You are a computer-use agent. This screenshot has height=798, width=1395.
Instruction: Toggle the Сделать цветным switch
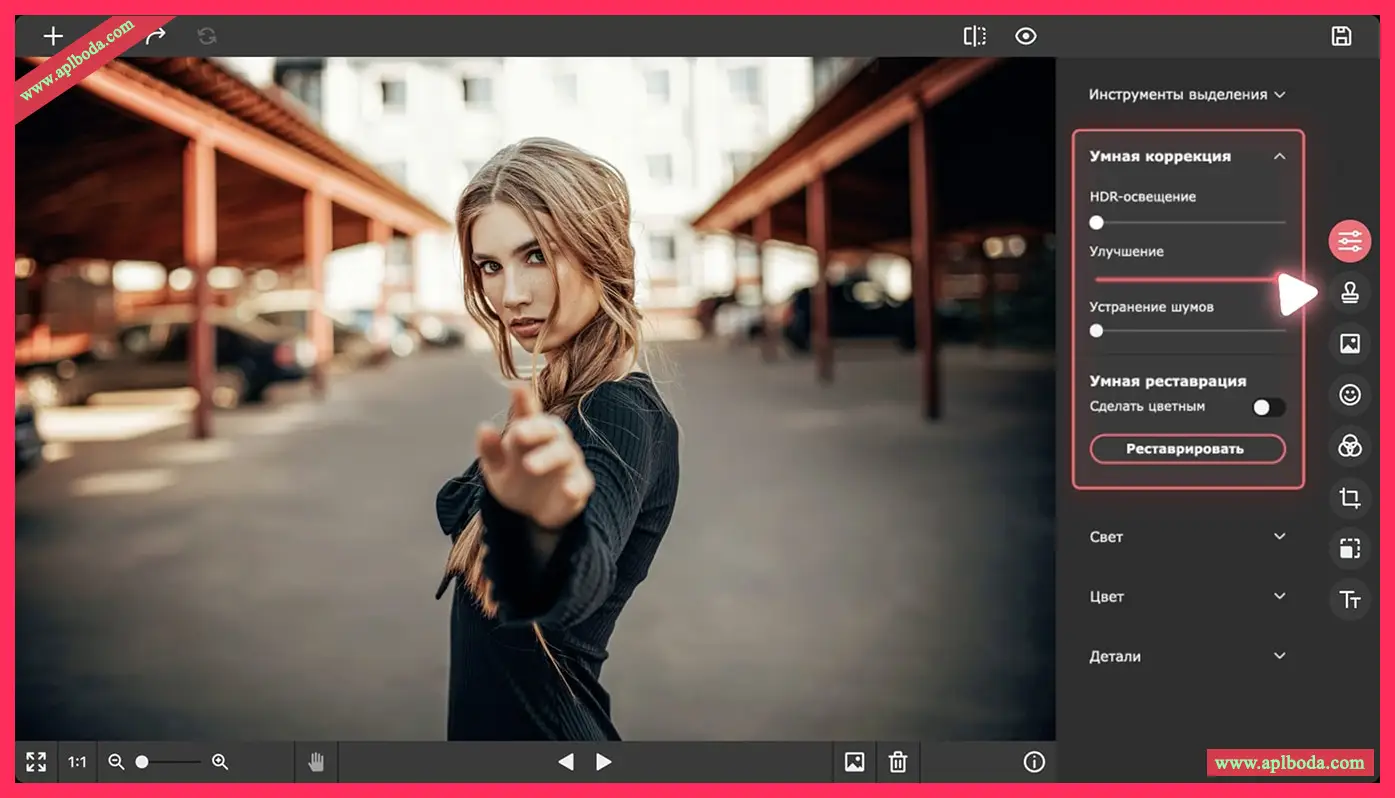1268,407
